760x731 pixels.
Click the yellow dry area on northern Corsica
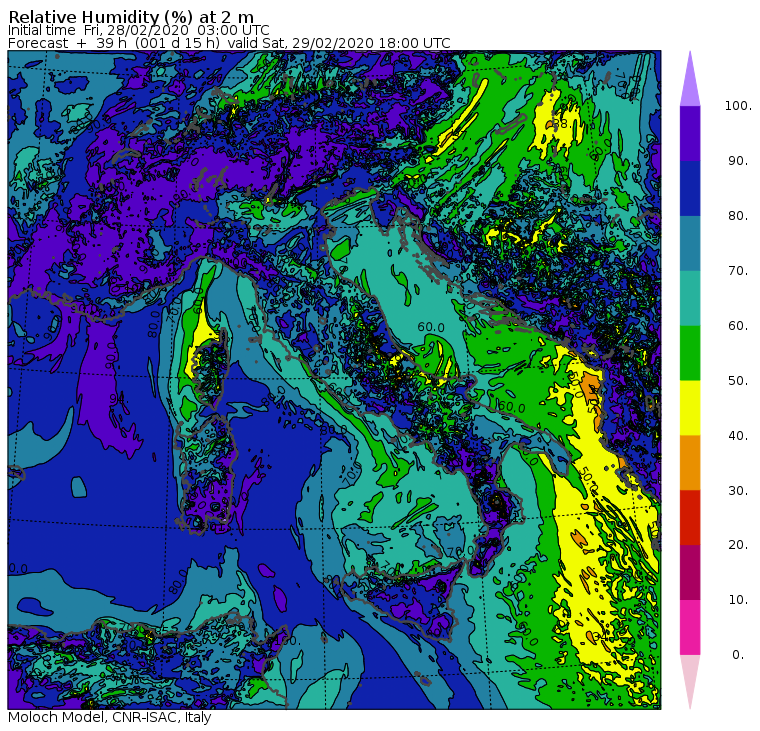pos(203,334)
